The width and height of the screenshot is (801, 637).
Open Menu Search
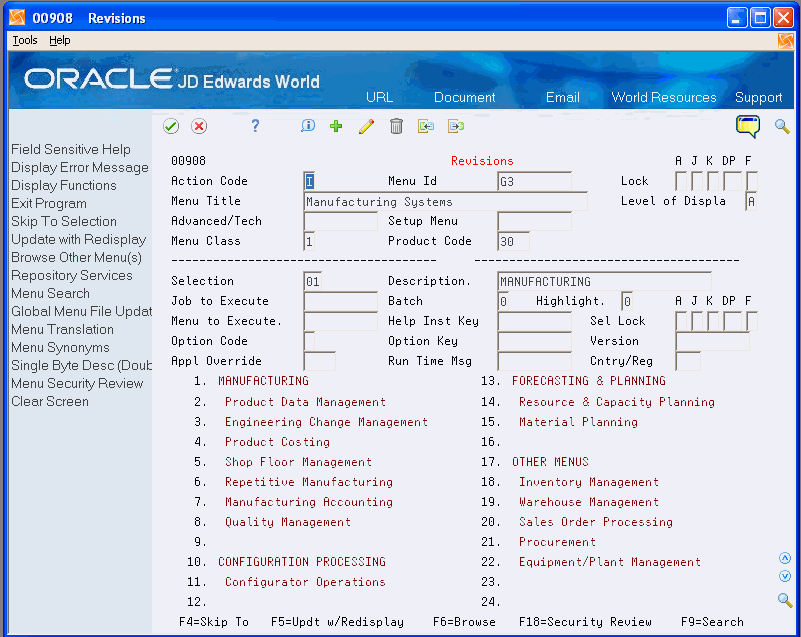pos(51,293)
